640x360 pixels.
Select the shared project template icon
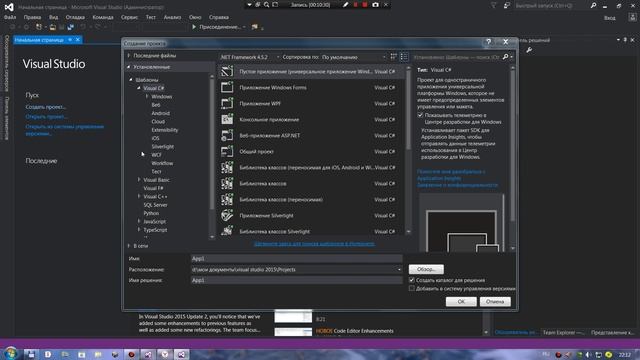(x=227, y=151)
